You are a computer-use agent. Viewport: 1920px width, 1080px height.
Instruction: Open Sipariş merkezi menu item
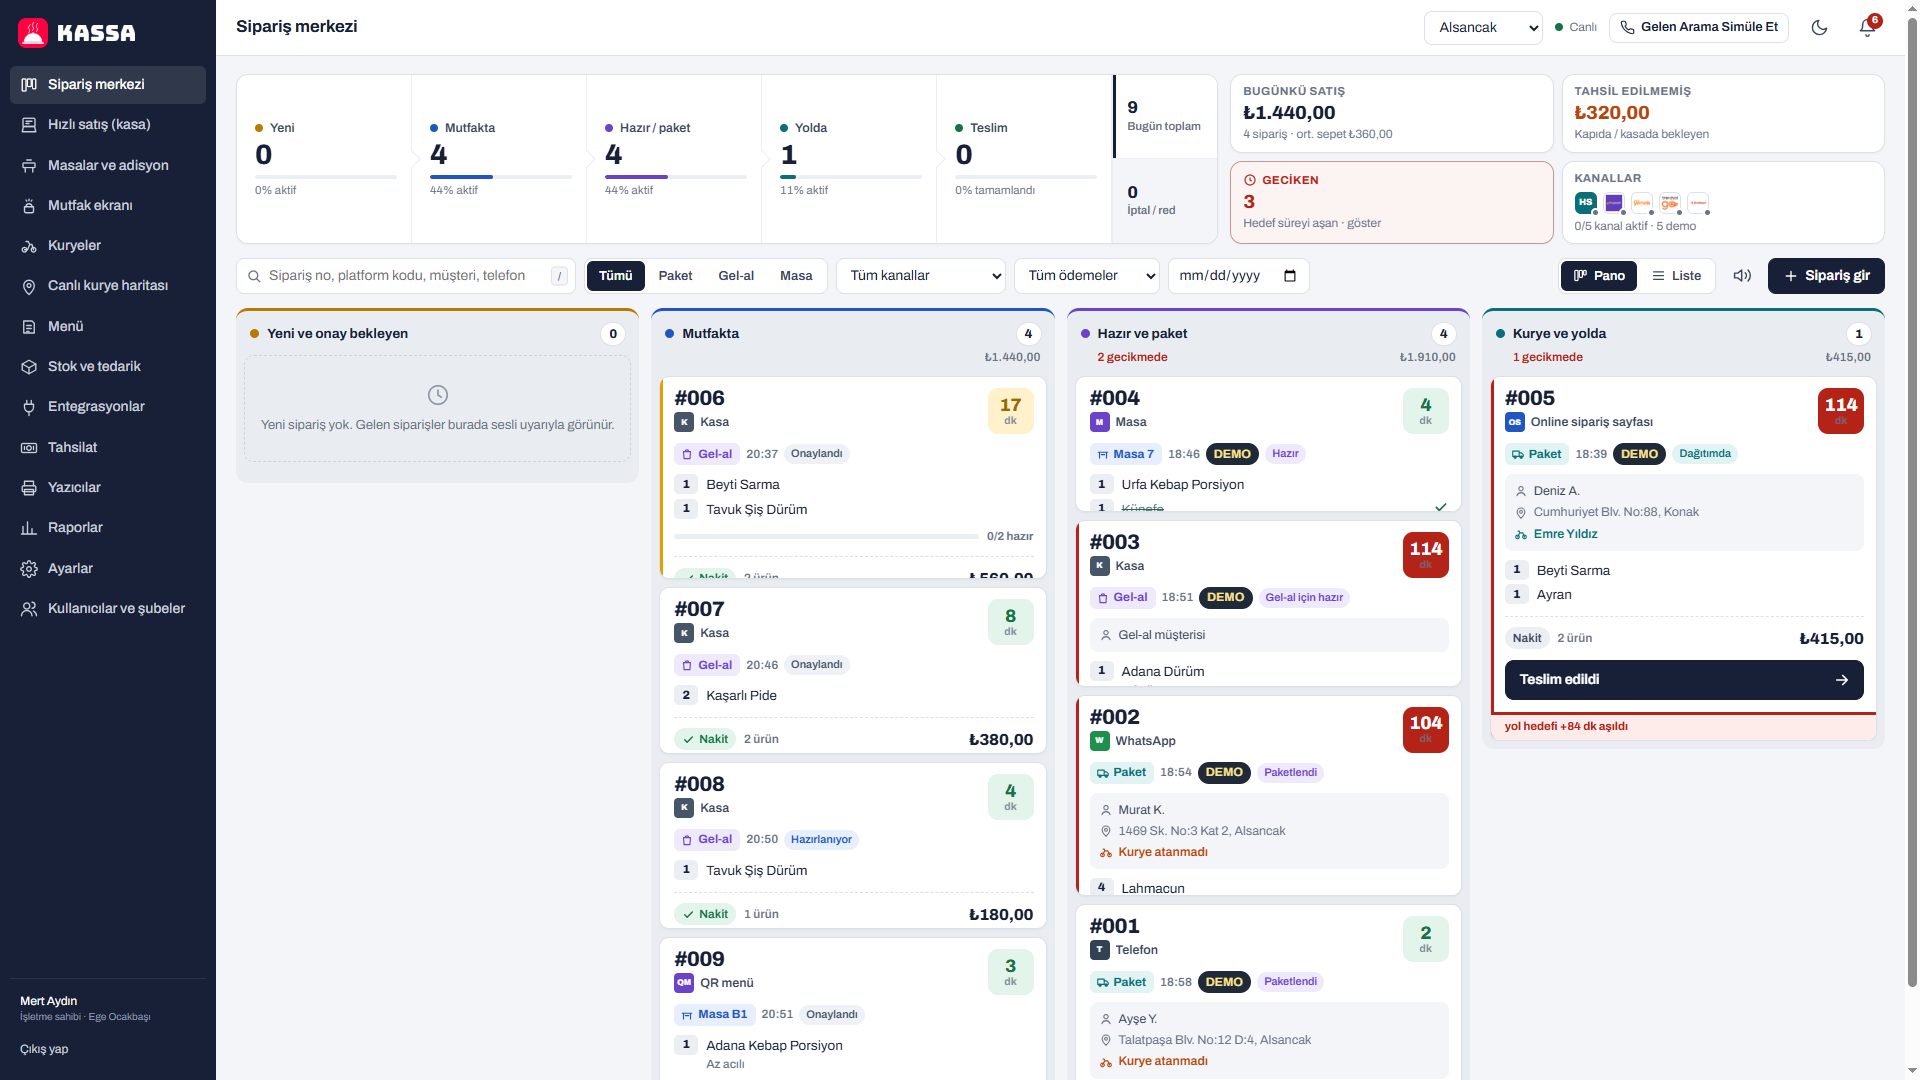point(108,84)
